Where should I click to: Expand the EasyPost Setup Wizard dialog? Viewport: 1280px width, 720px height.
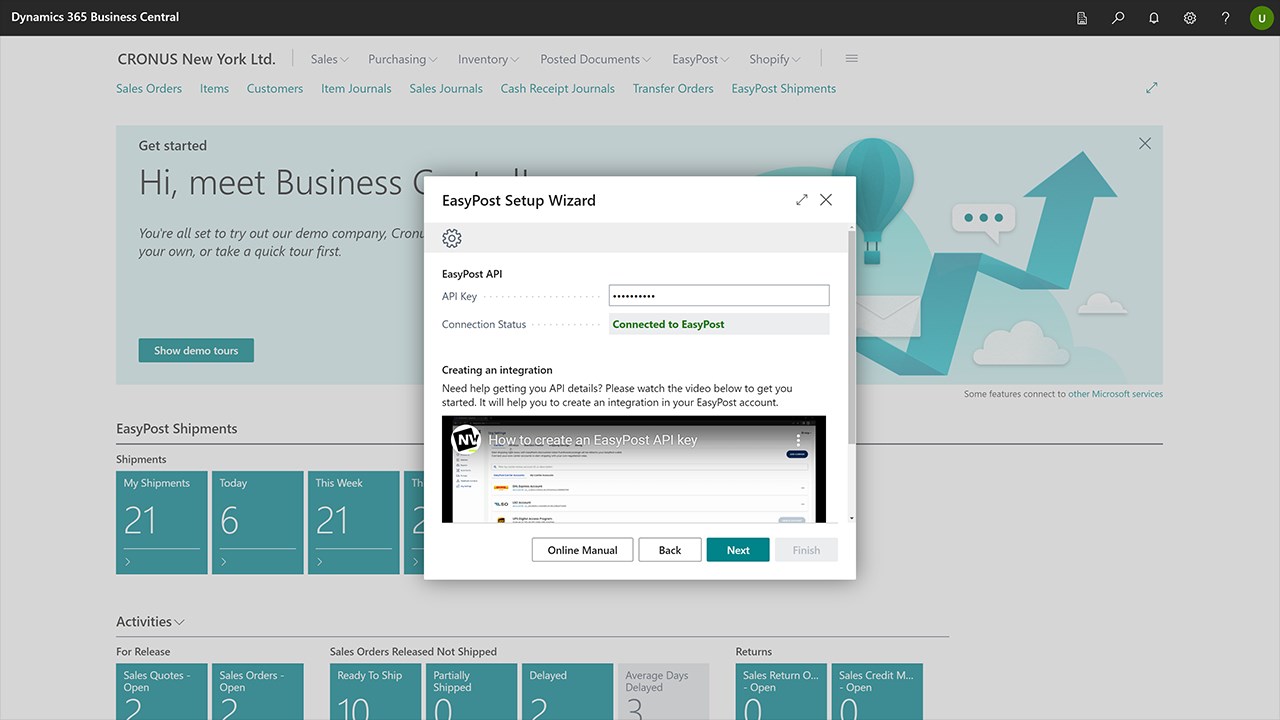pos(802,200)
